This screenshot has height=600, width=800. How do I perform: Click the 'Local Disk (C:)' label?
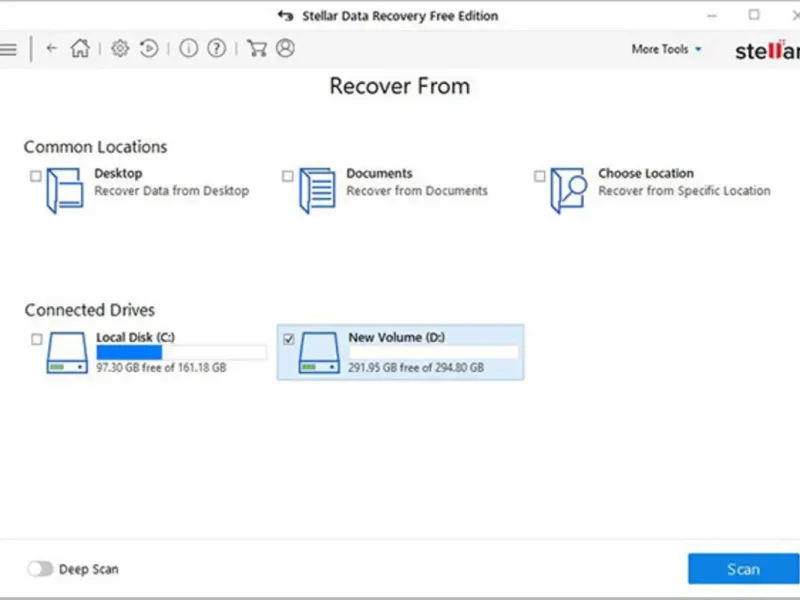136,337
